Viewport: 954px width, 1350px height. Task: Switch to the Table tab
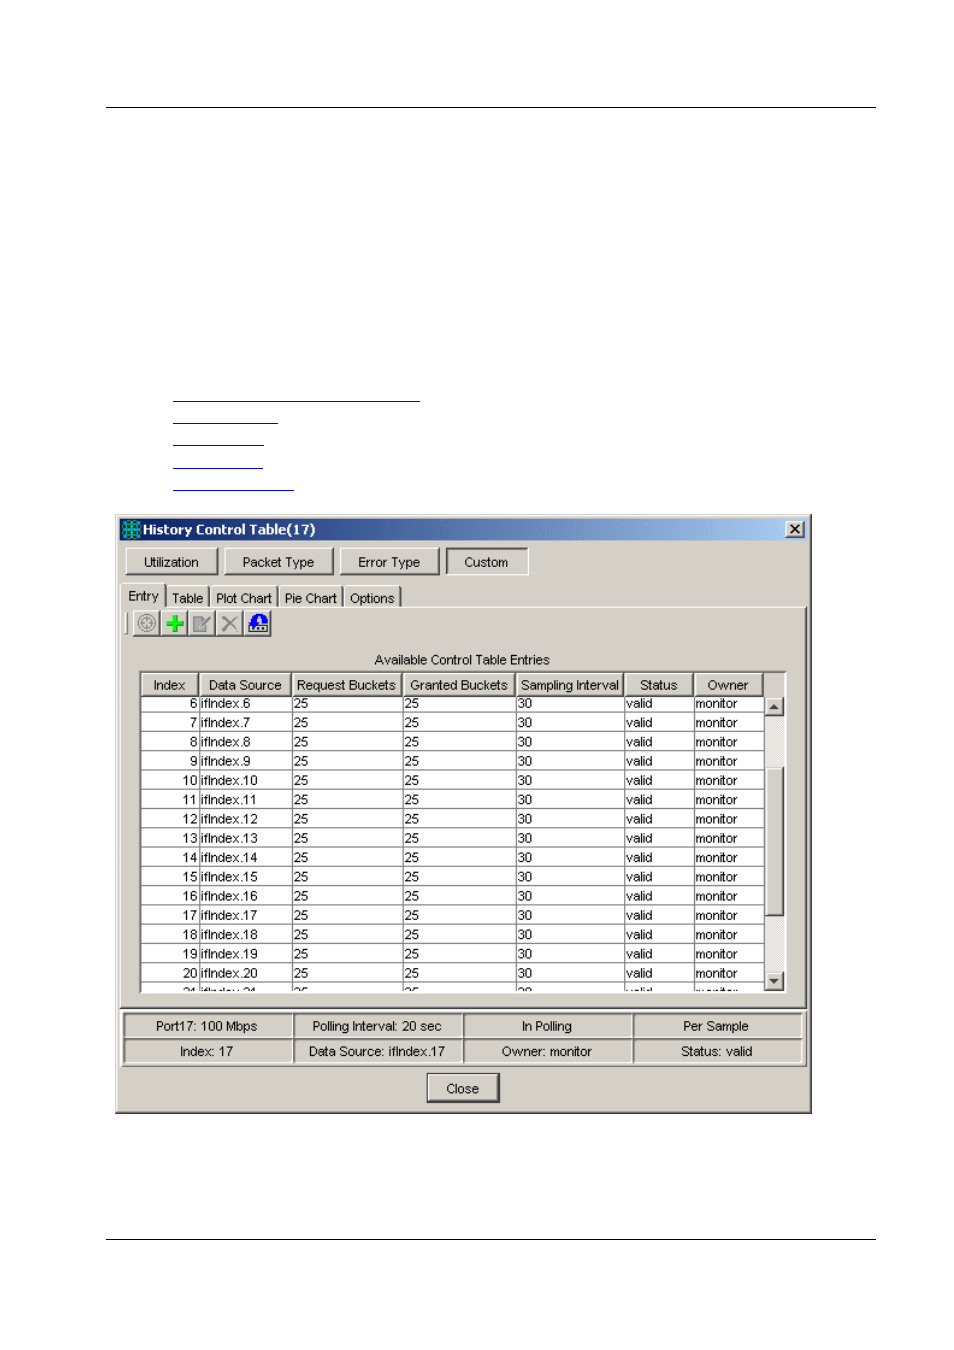click(187, 598)
